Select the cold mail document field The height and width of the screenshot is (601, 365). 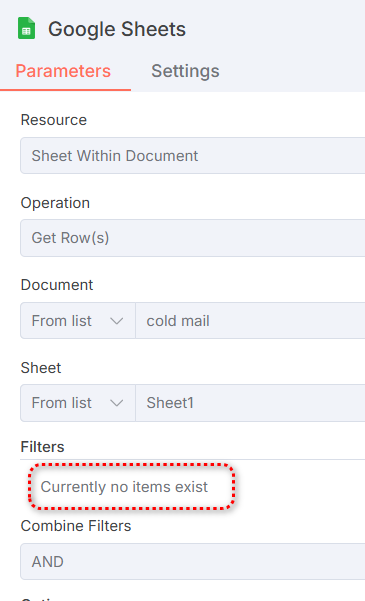coord(250,321)
